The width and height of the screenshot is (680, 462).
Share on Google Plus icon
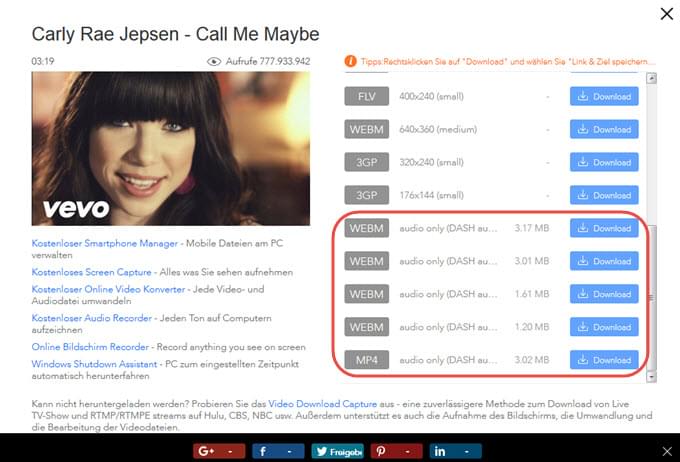click(207, 451)
